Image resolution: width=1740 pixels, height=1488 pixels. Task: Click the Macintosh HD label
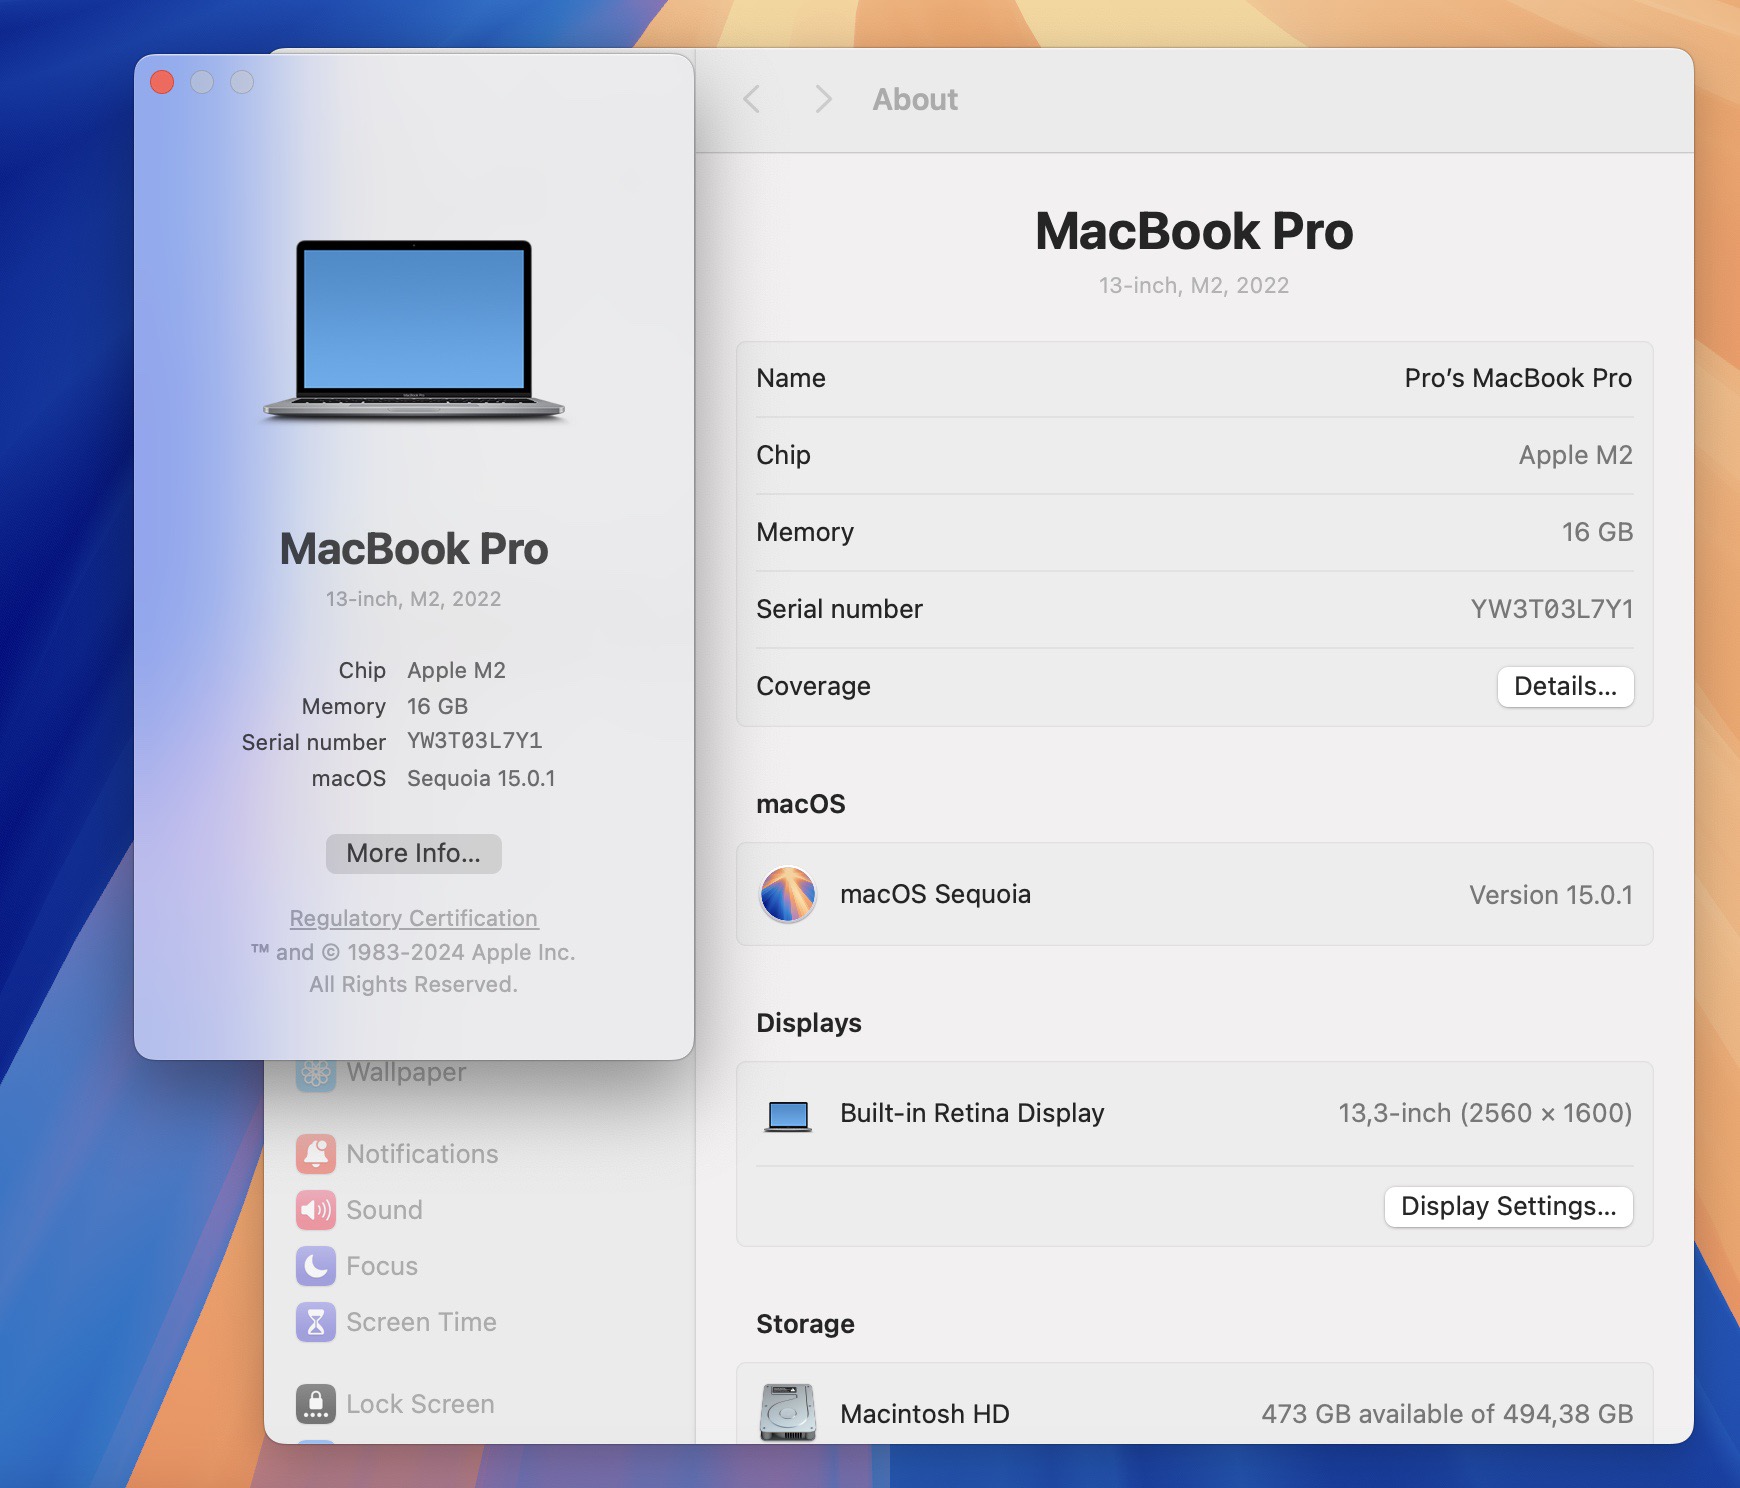[925, 1414]
